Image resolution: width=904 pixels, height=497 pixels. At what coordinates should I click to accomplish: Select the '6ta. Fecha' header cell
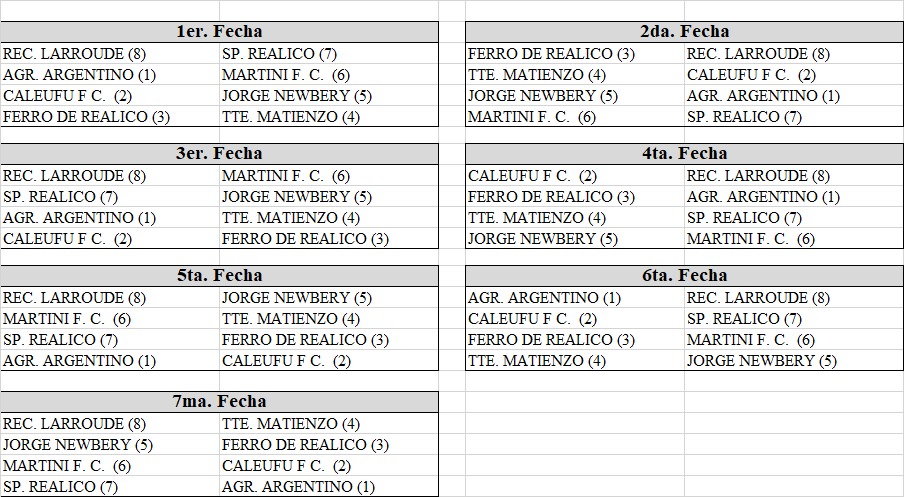point(684,276)
